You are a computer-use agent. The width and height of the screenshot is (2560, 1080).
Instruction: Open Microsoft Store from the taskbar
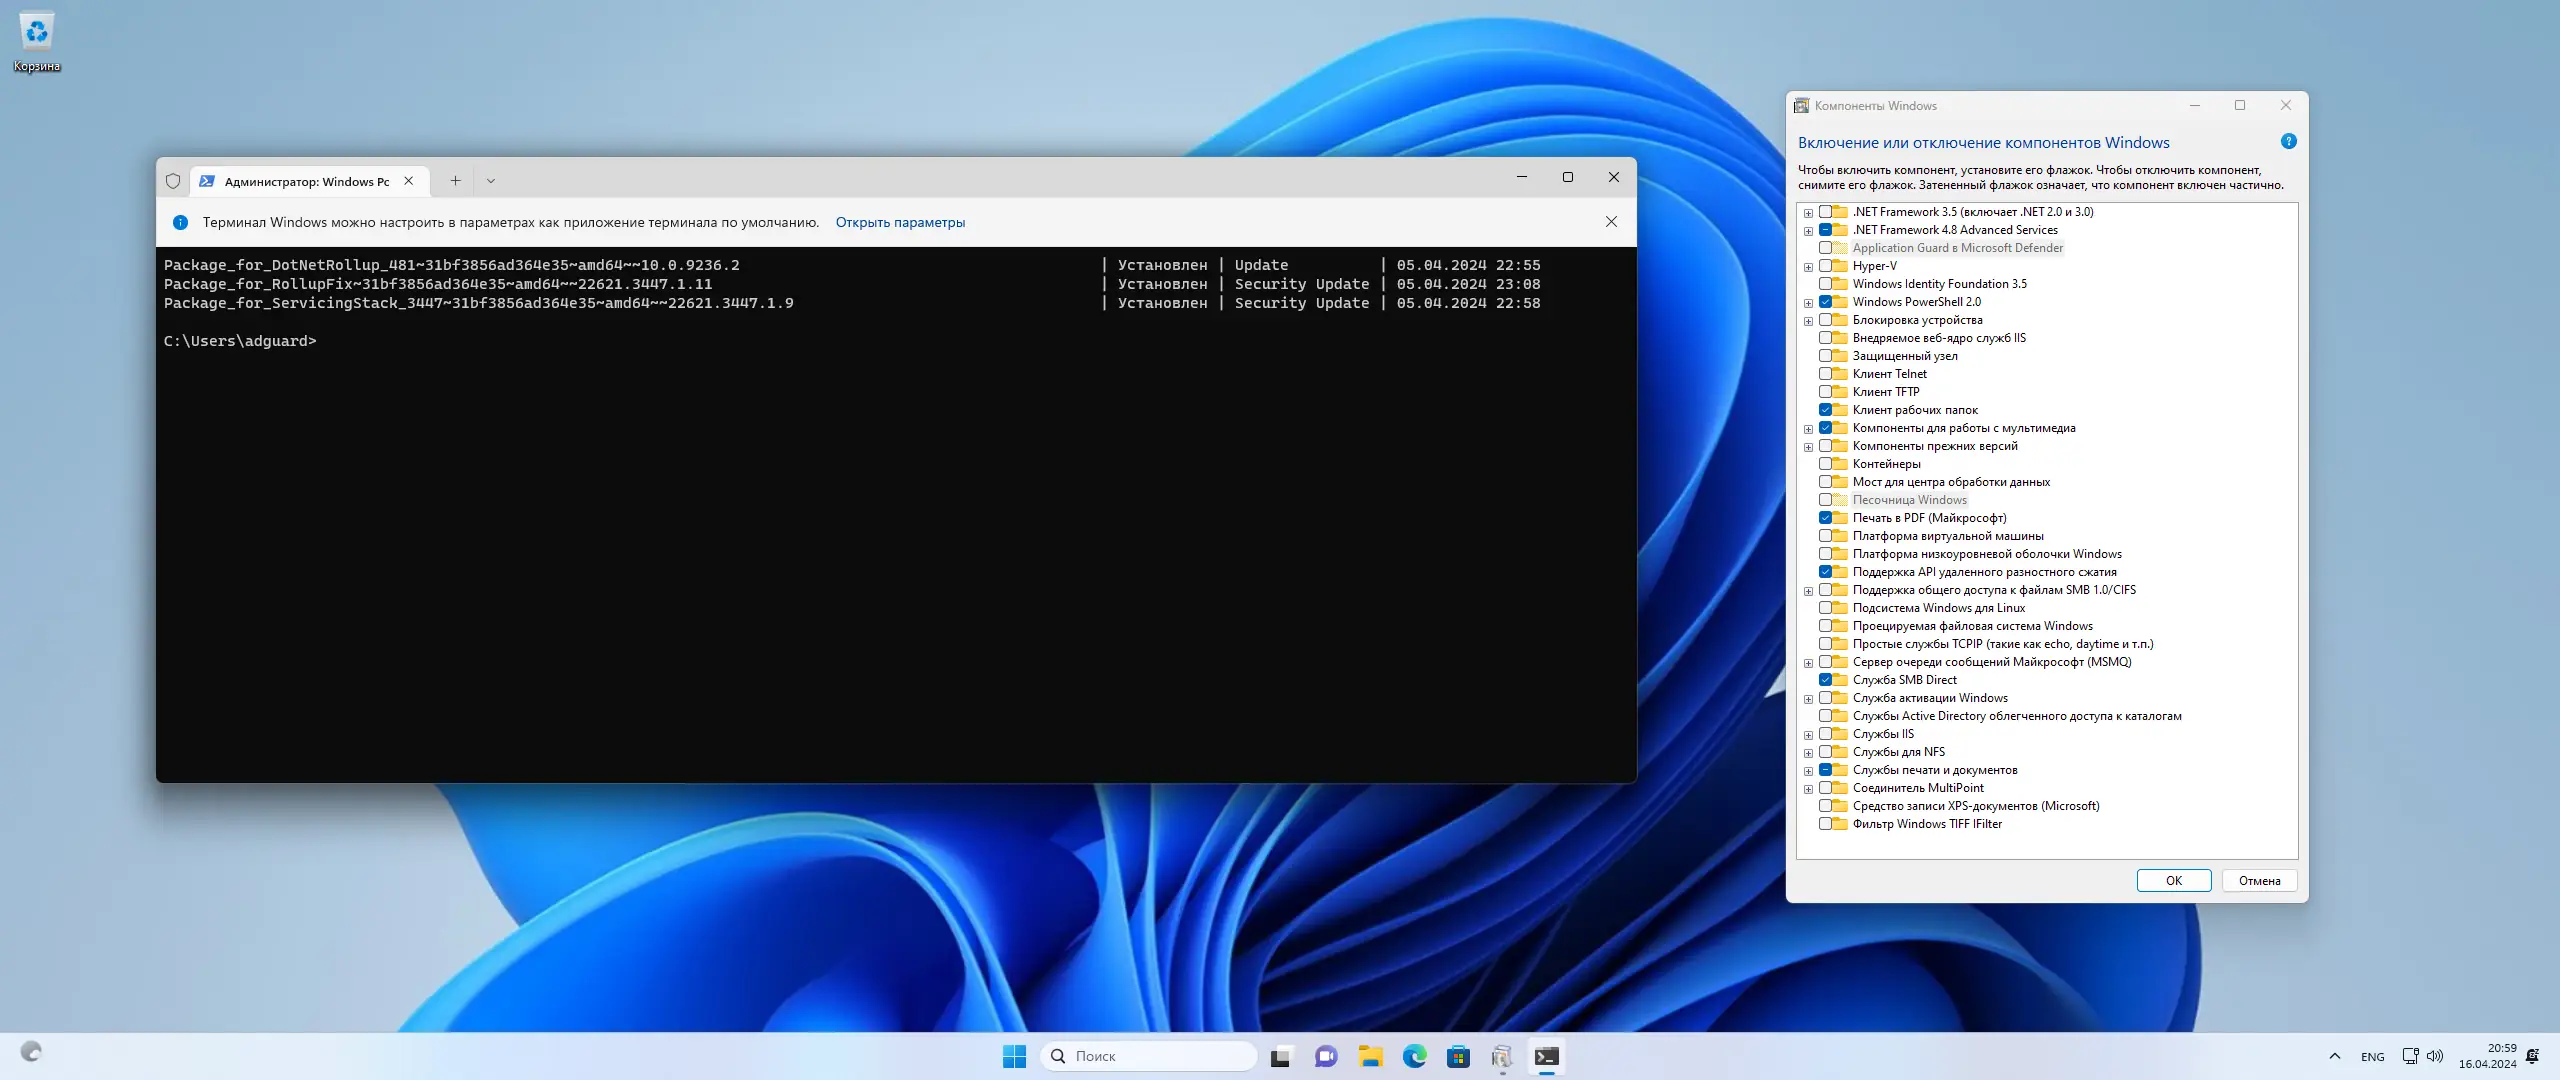point(1458,1056)
